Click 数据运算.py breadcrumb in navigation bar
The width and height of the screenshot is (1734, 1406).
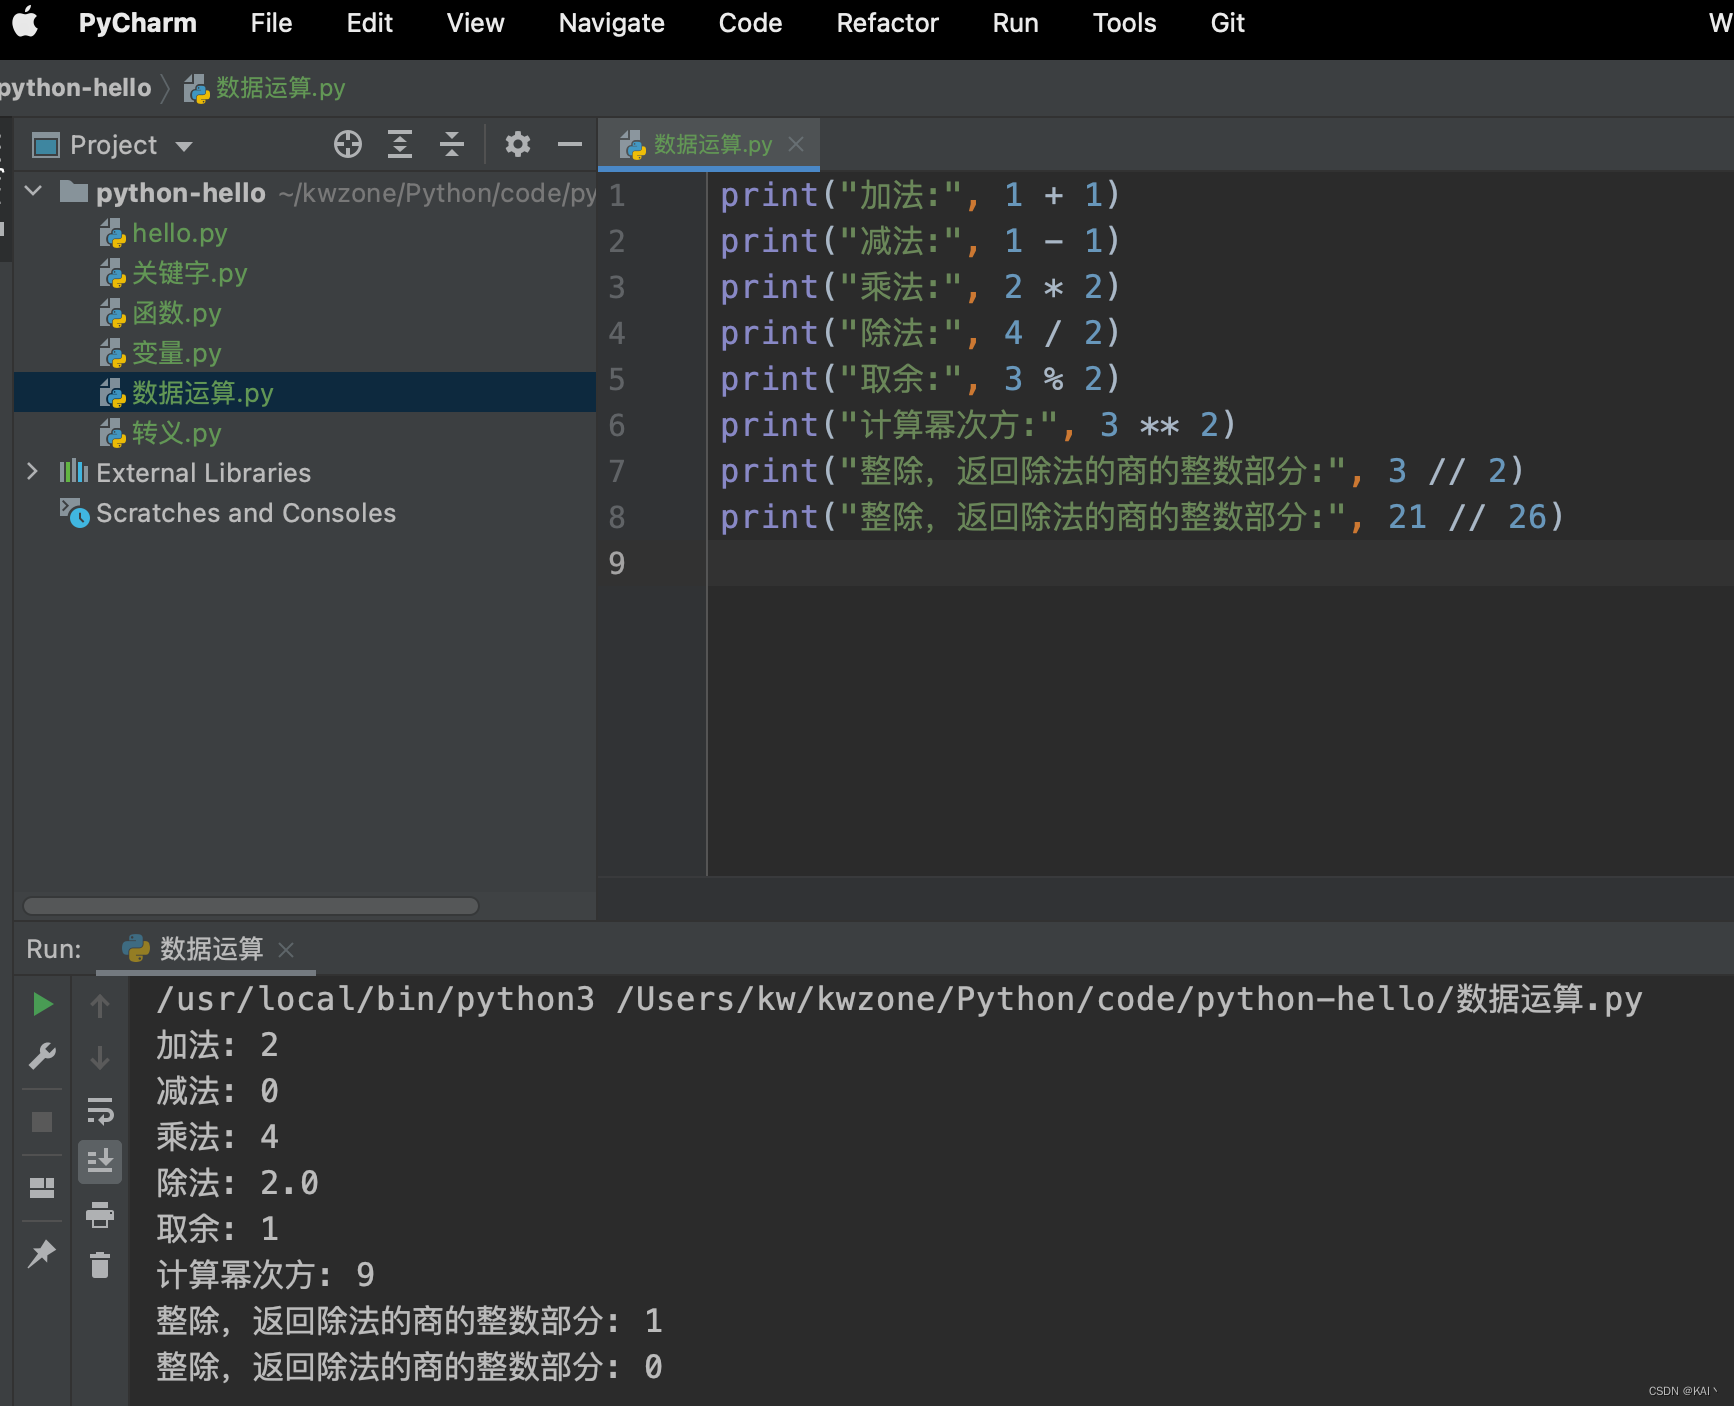(265, 88)
